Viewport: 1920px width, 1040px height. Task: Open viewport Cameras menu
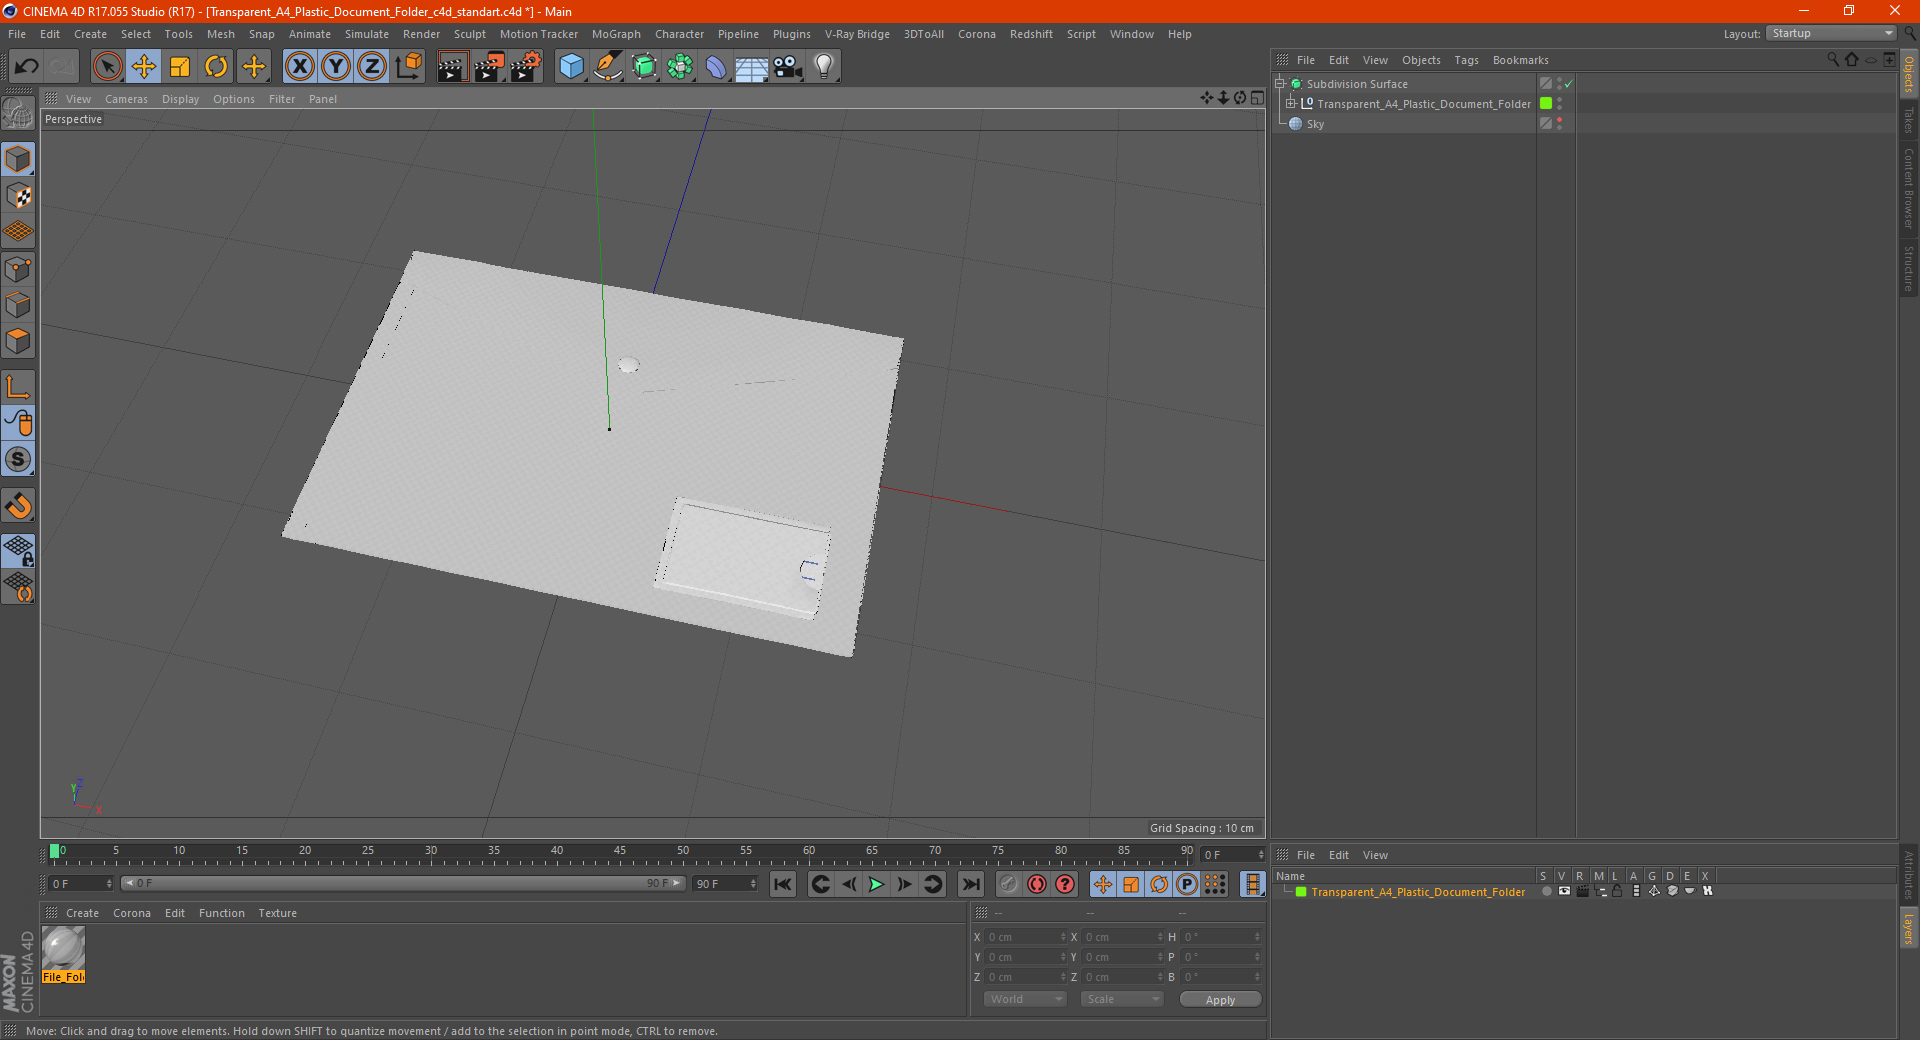pyautogui.click(x=126, y=99)
